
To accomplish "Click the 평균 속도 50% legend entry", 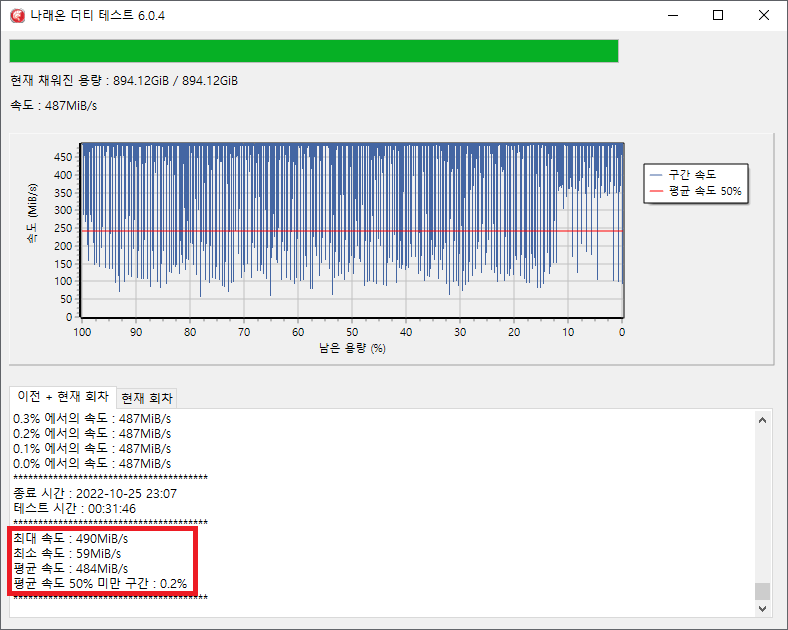I will pyautogui.click(x=696, y=191).
